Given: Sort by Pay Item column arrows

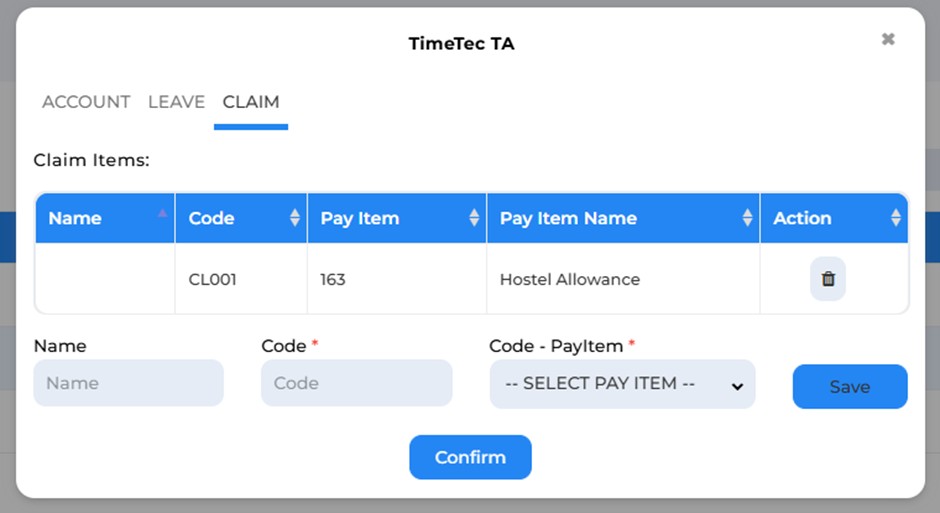Looking at the screenshot, I should (x=474, y=218).
